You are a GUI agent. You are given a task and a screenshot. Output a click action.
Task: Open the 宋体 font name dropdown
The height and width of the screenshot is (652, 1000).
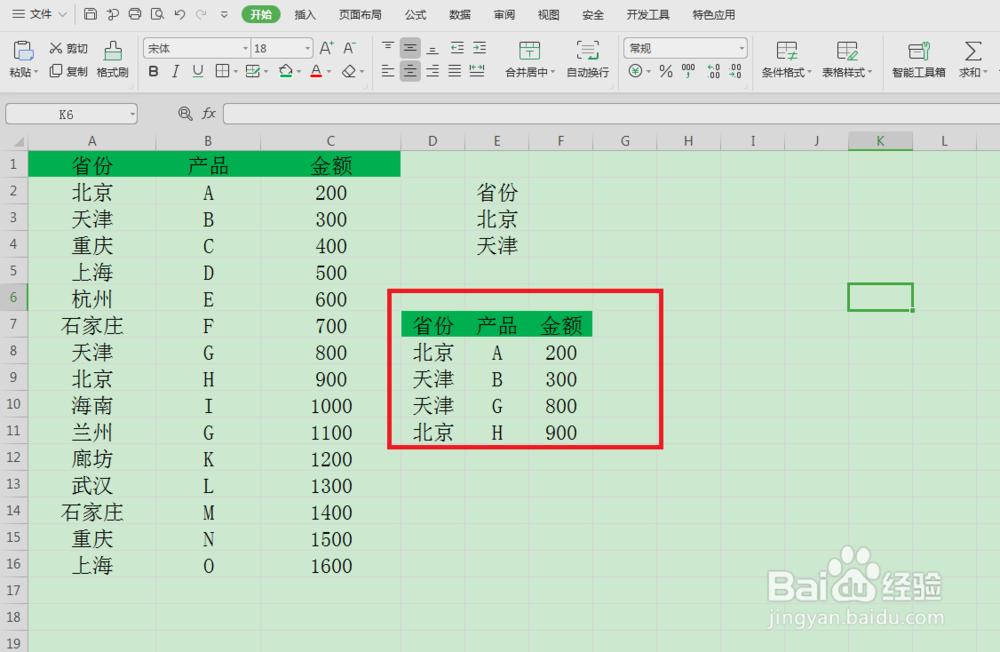point(245,48)
